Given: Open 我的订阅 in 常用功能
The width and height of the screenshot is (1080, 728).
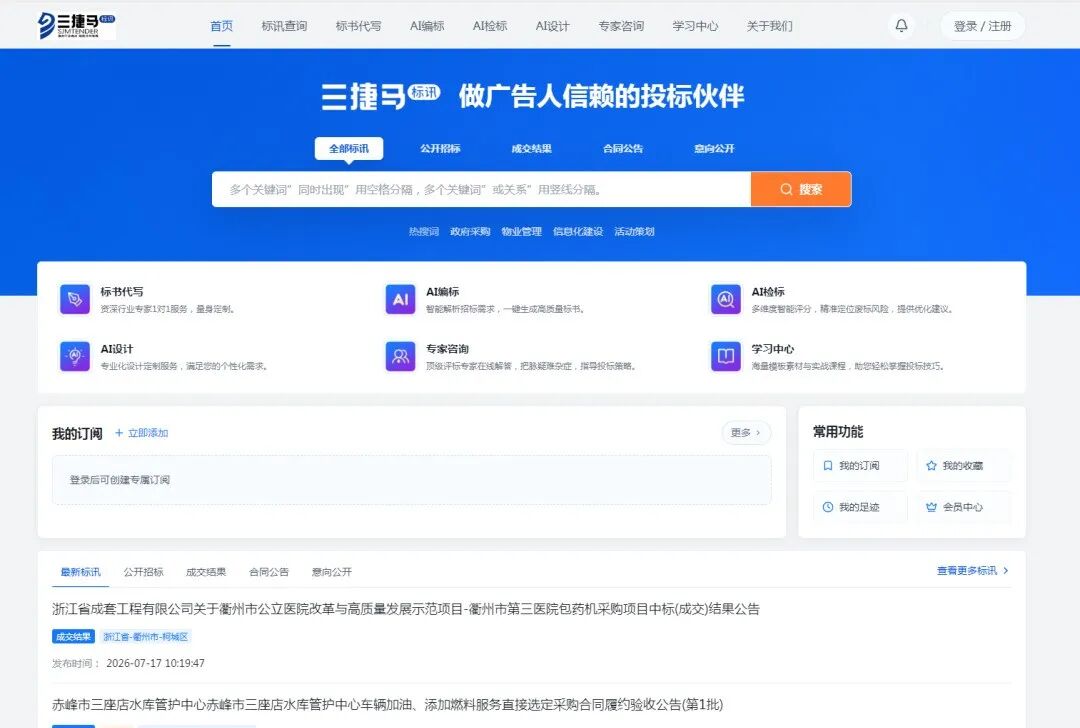Looking at the screenshot, I should click(x=860, y=466).
